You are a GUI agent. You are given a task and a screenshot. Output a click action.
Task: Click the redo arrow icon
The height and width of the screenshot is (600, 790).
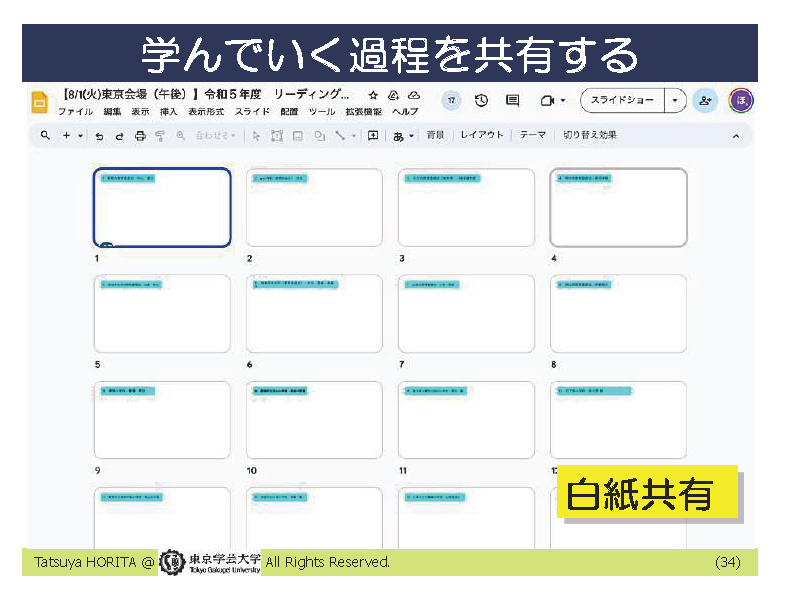click(x=119, y=136)
